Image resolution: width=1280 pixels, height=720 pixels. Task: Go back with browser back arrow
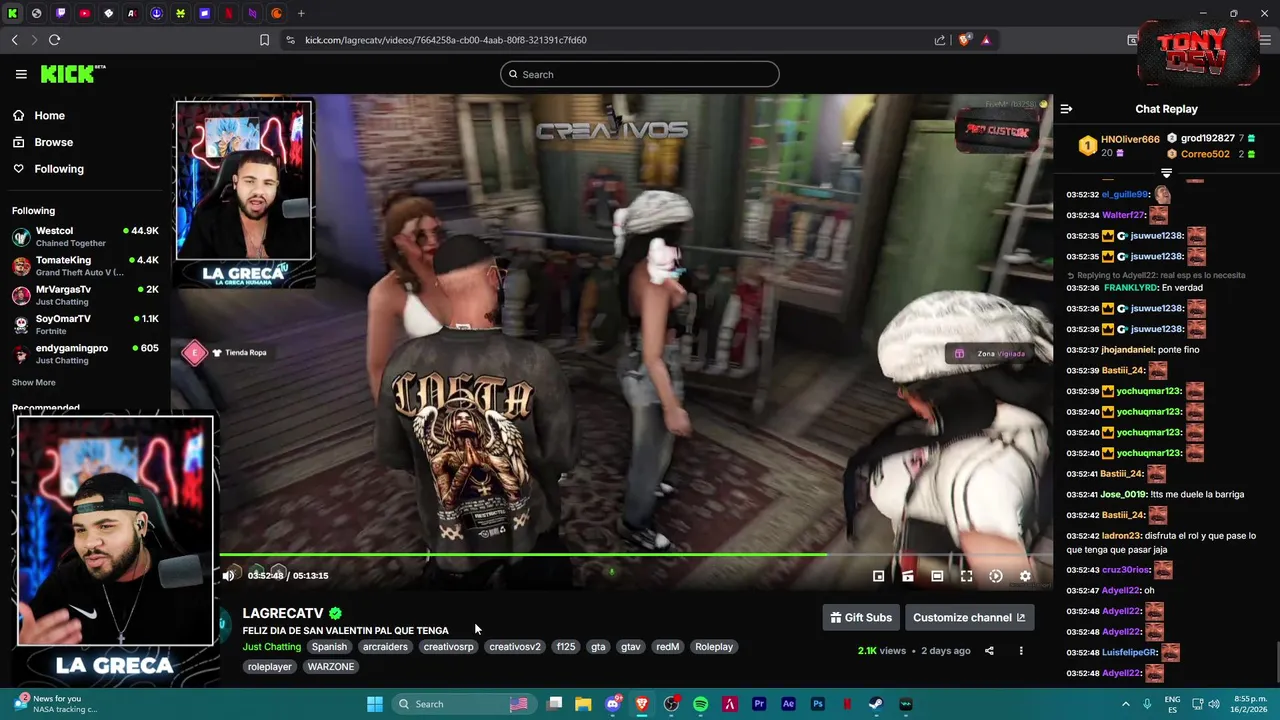pyautogui.click(x=14, y=40)
